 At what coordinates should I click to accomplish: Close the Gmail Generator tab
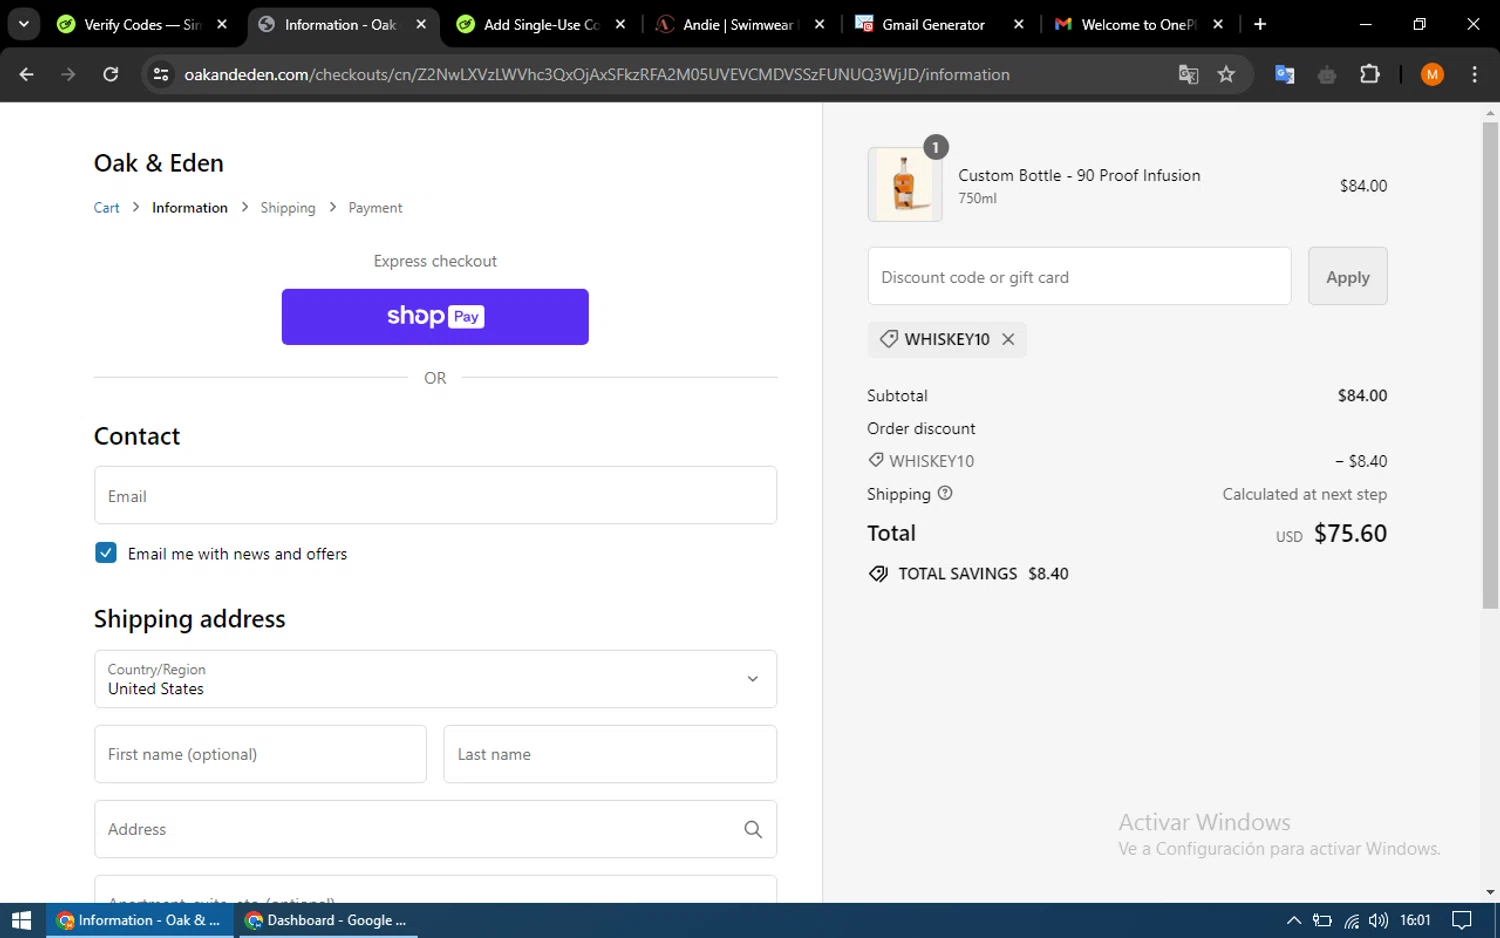click(x=1019, y=24)
